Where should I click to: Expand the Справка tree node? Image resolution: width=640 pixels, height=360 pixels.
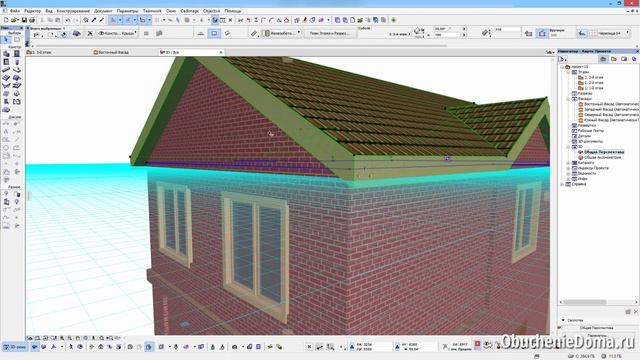[x=562, y=184]
